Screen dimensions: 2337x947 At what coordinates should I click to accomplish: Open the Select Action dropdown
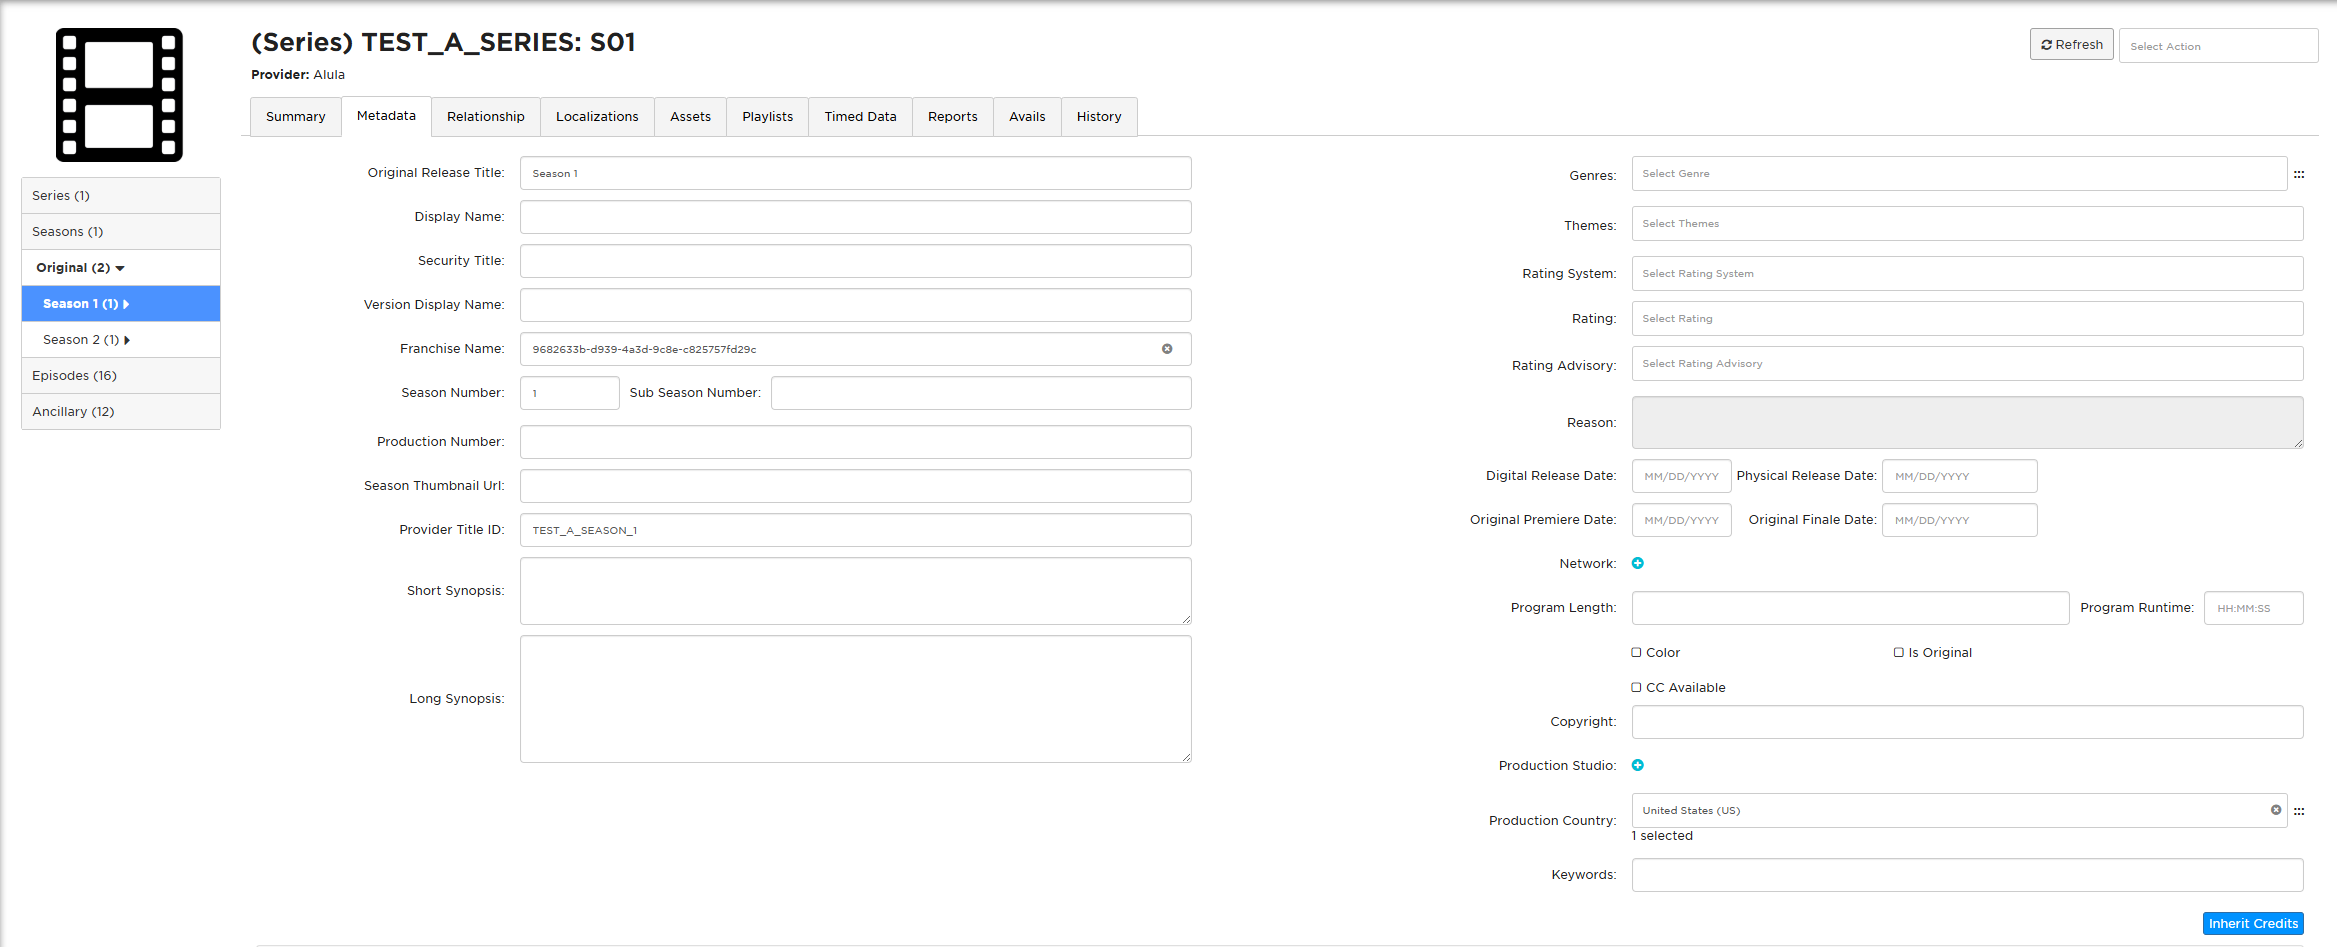pos(2218,46)
